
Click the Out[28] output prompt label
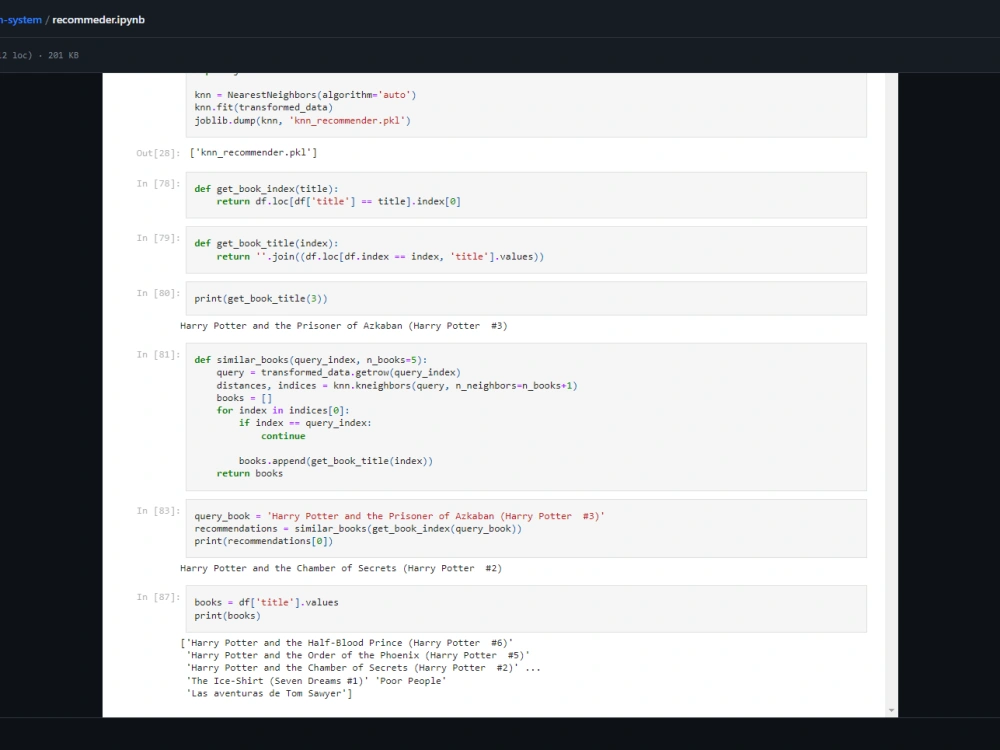tap(158, 153)
